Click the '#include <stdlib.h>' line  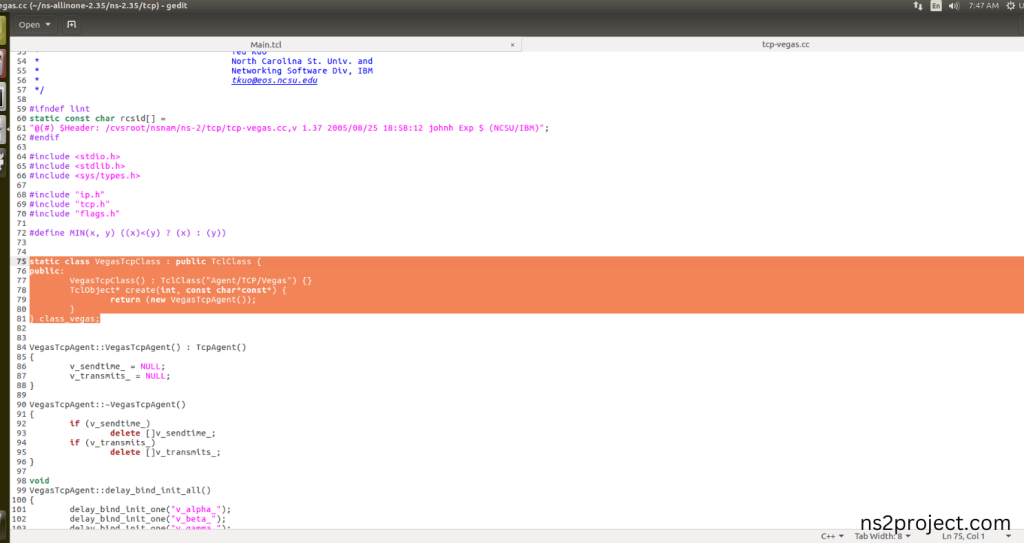pyautogui.click(x=77, y=167)
